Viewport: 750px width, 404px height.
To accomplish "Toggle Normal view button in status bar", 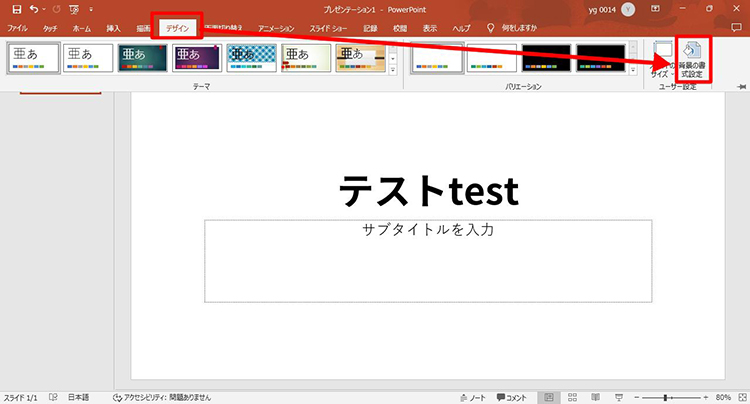I will point(550,397).
